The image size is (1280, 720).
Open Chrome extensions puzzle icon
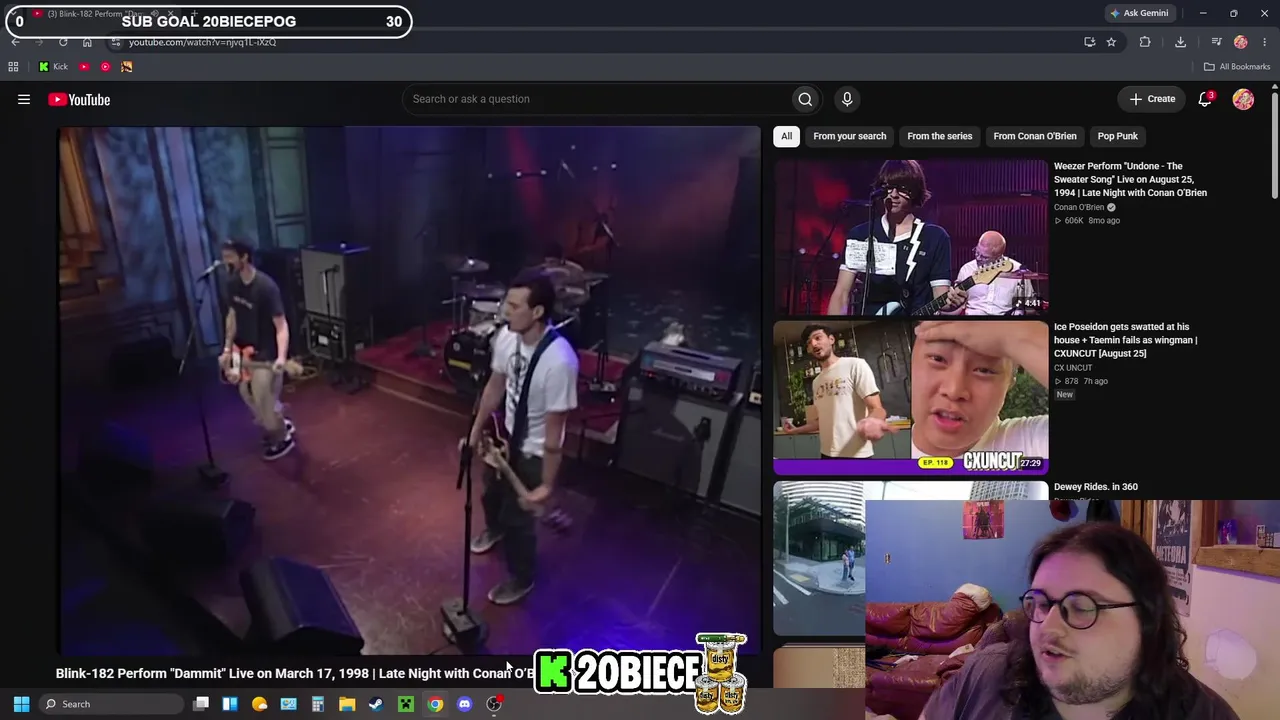click(x=1145, y=42)
